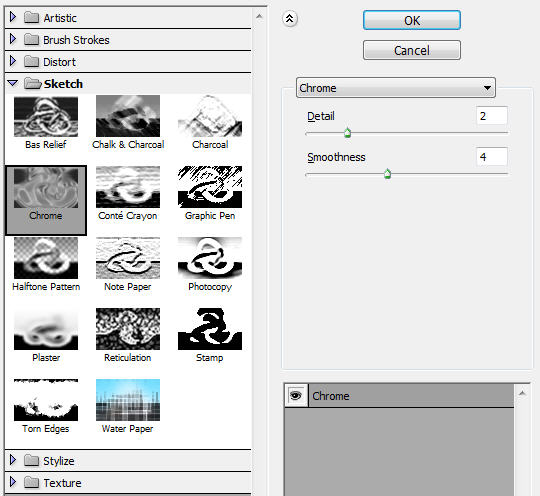
Task: Click the Smoothness slider handle
Action: [x=387, y=174]
